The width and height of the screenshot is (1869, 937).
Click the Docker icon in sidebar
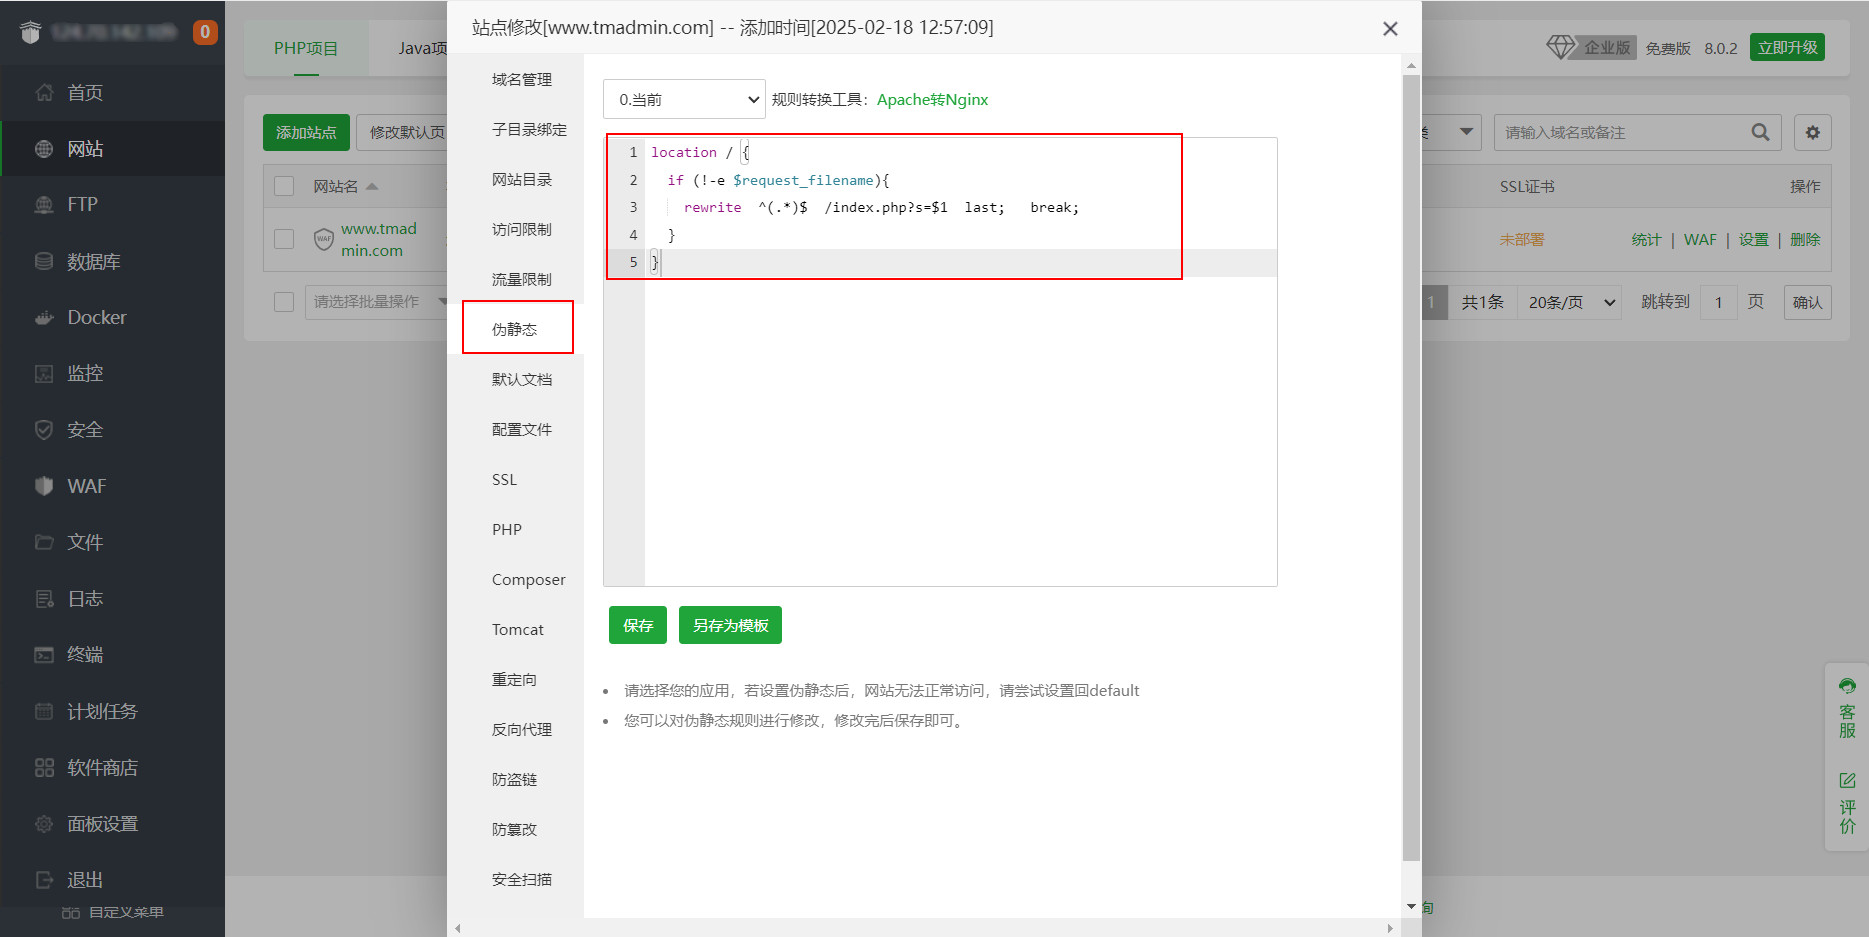(x=44, y=318)
